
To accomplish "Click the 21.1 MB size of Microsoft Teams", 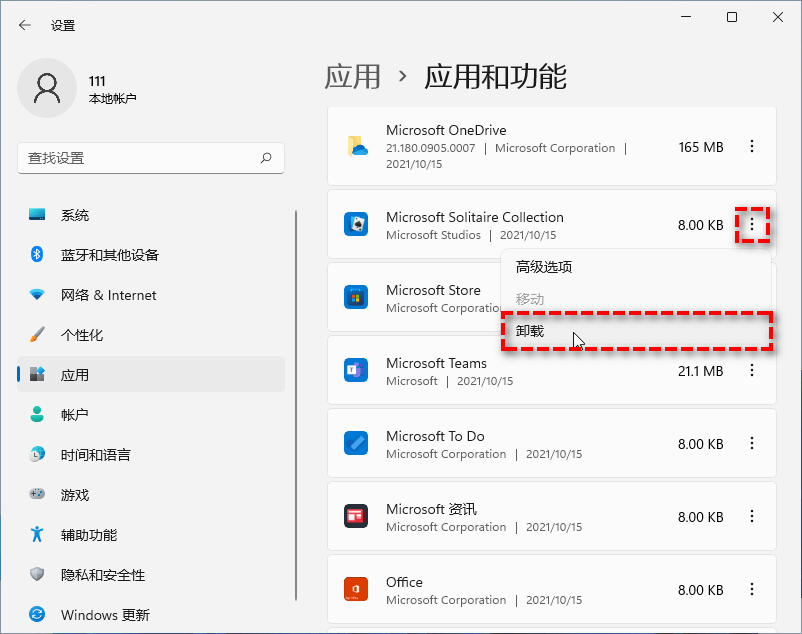I will [701, 371].
